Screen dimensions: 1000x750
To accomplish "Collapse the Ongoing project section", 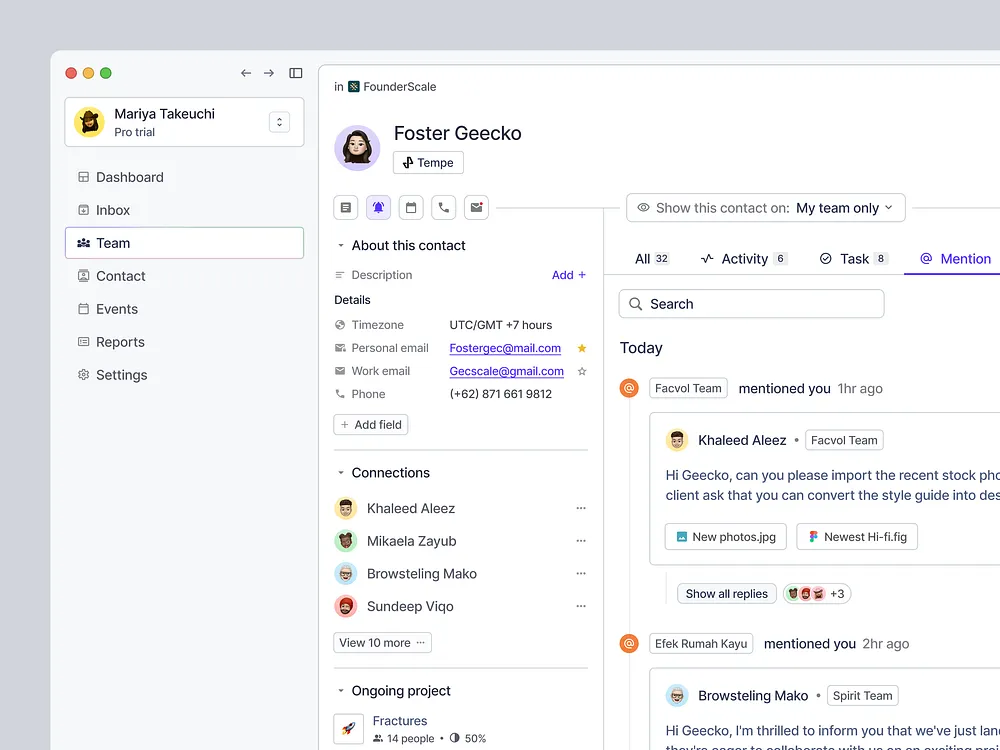I will click(x=341, y=691).
